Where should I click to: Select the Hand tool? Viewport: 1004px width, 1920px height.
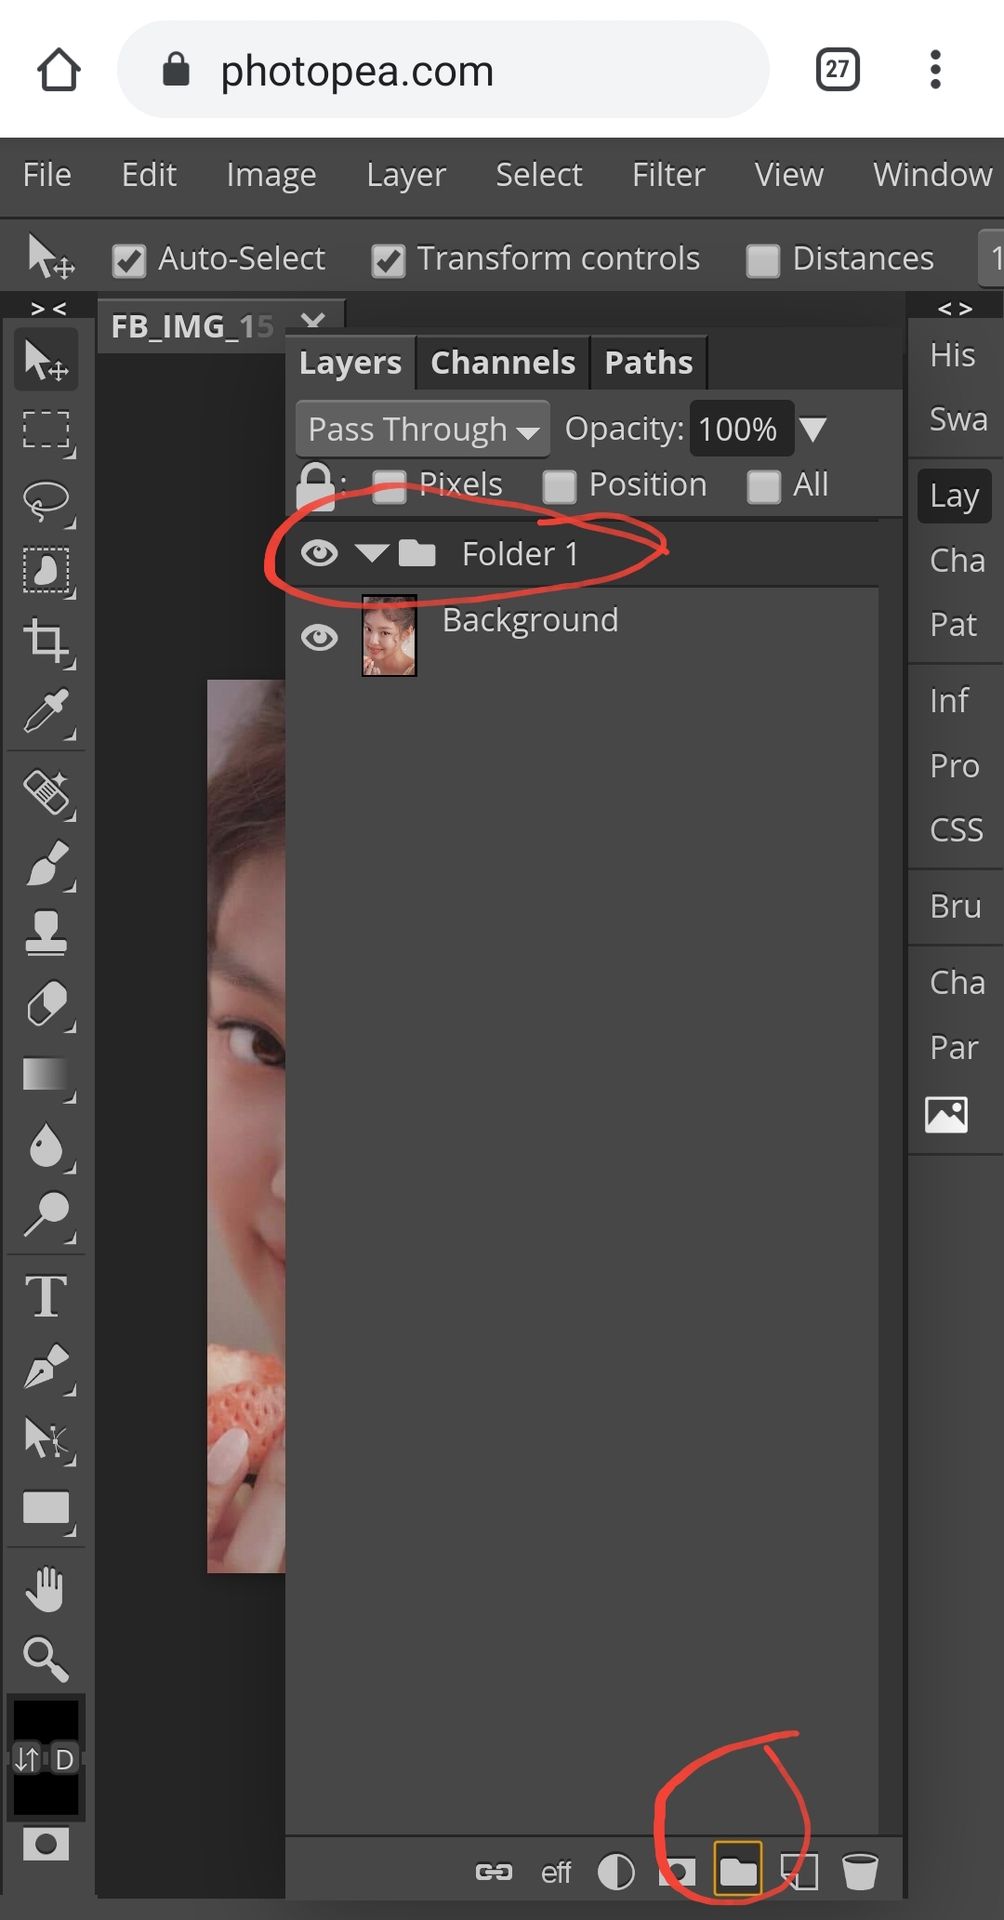(x=46, y=1589)
